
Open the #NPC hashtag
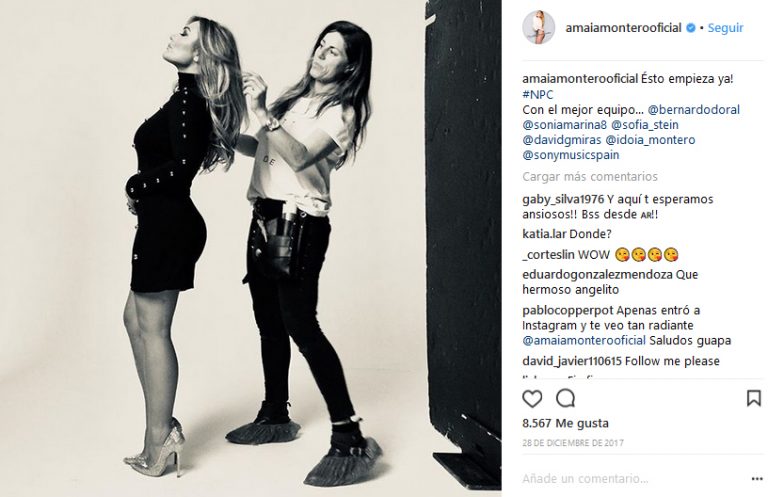[537, 94]
